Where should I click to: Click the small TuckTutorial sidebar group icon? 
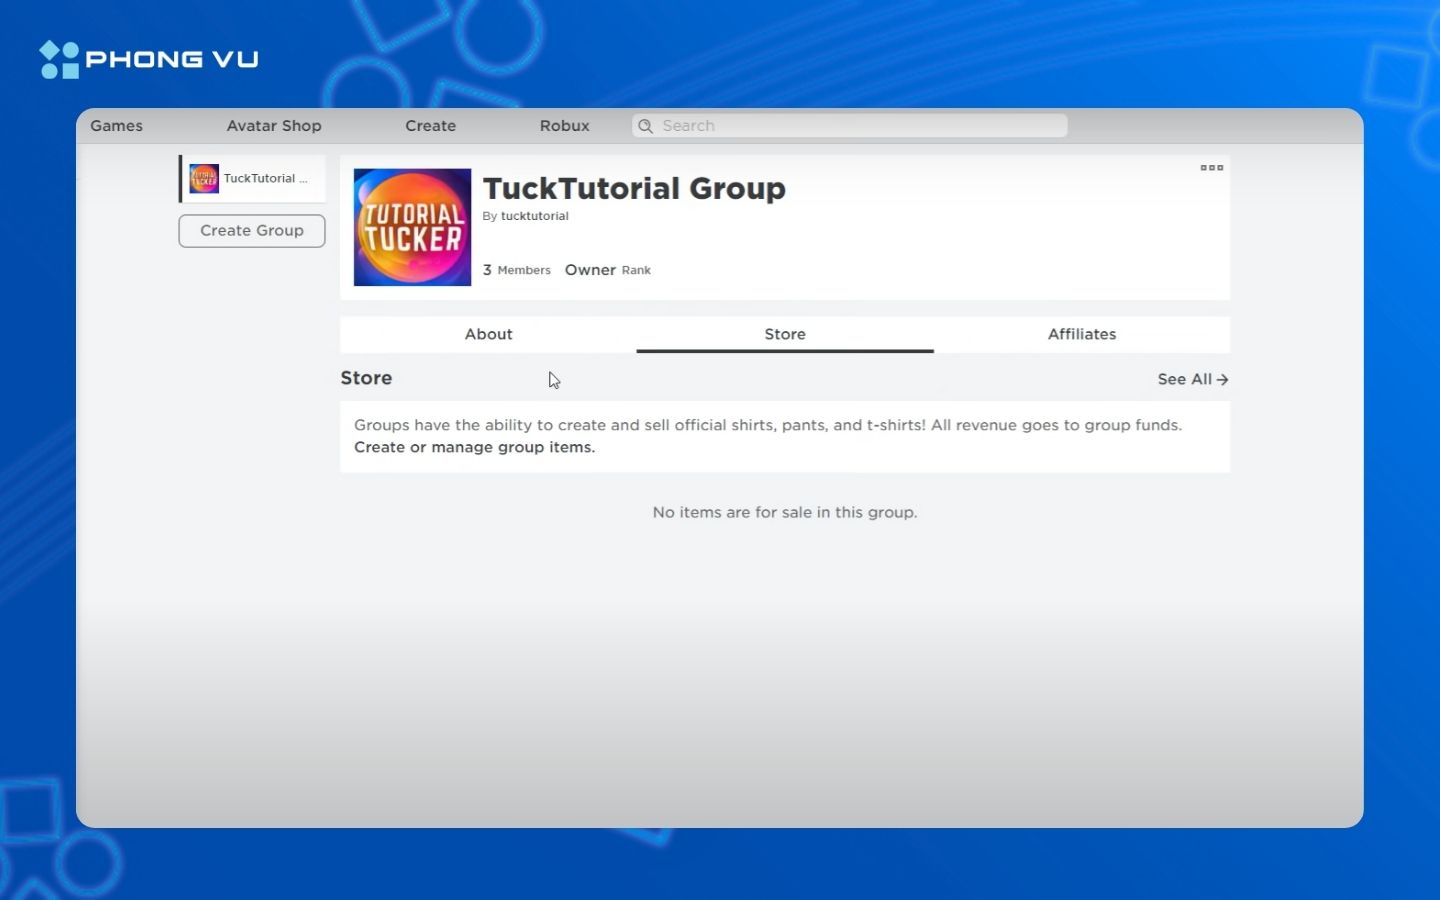[x=204, y=179]
